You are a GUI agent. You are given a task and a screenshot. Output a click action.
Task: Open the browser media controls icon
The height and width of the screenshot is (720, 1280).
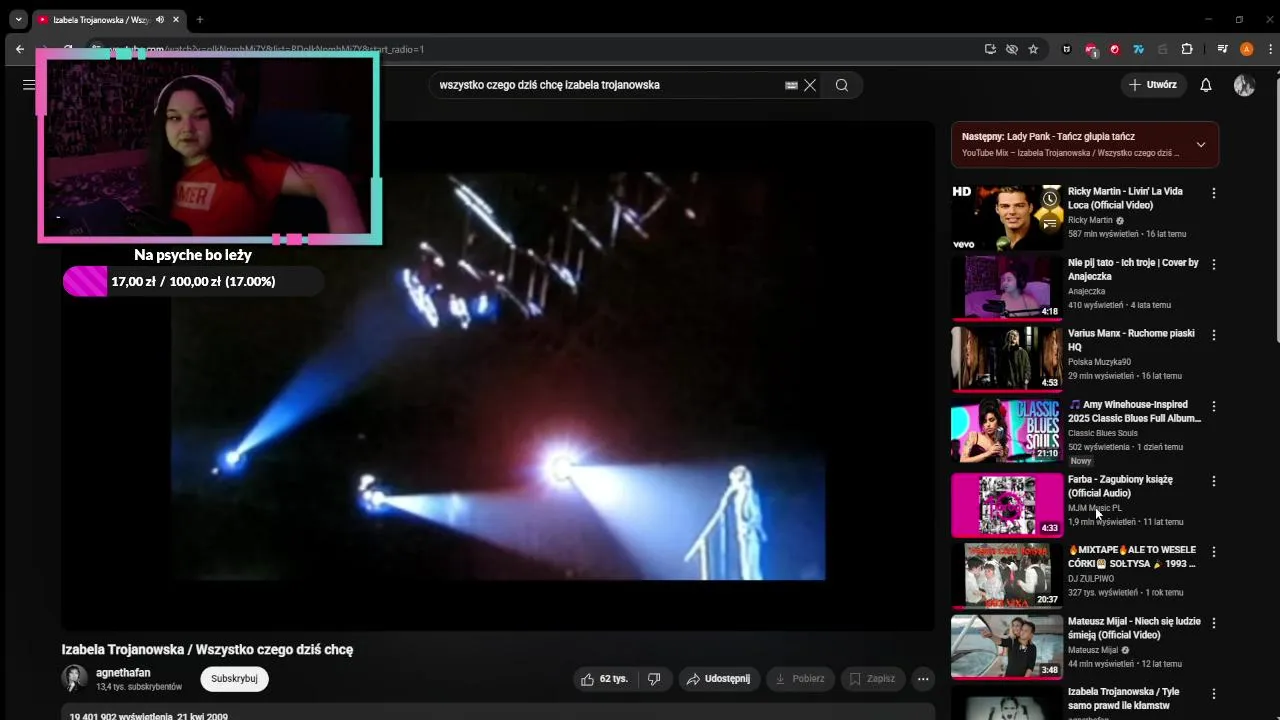pyautogui.click(x=1222, y=49)
